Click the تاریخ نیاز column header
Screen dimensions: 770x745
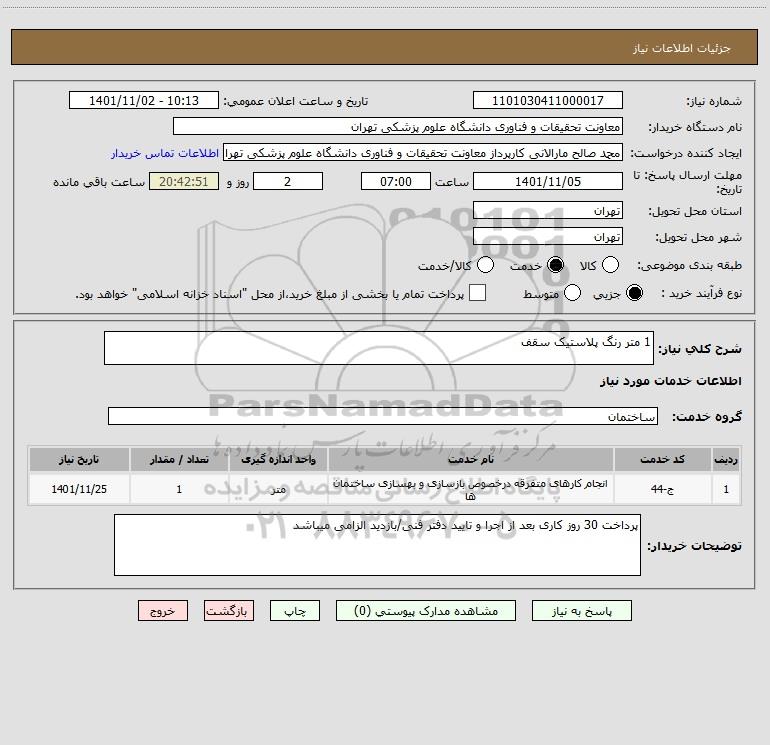(79, 459)
